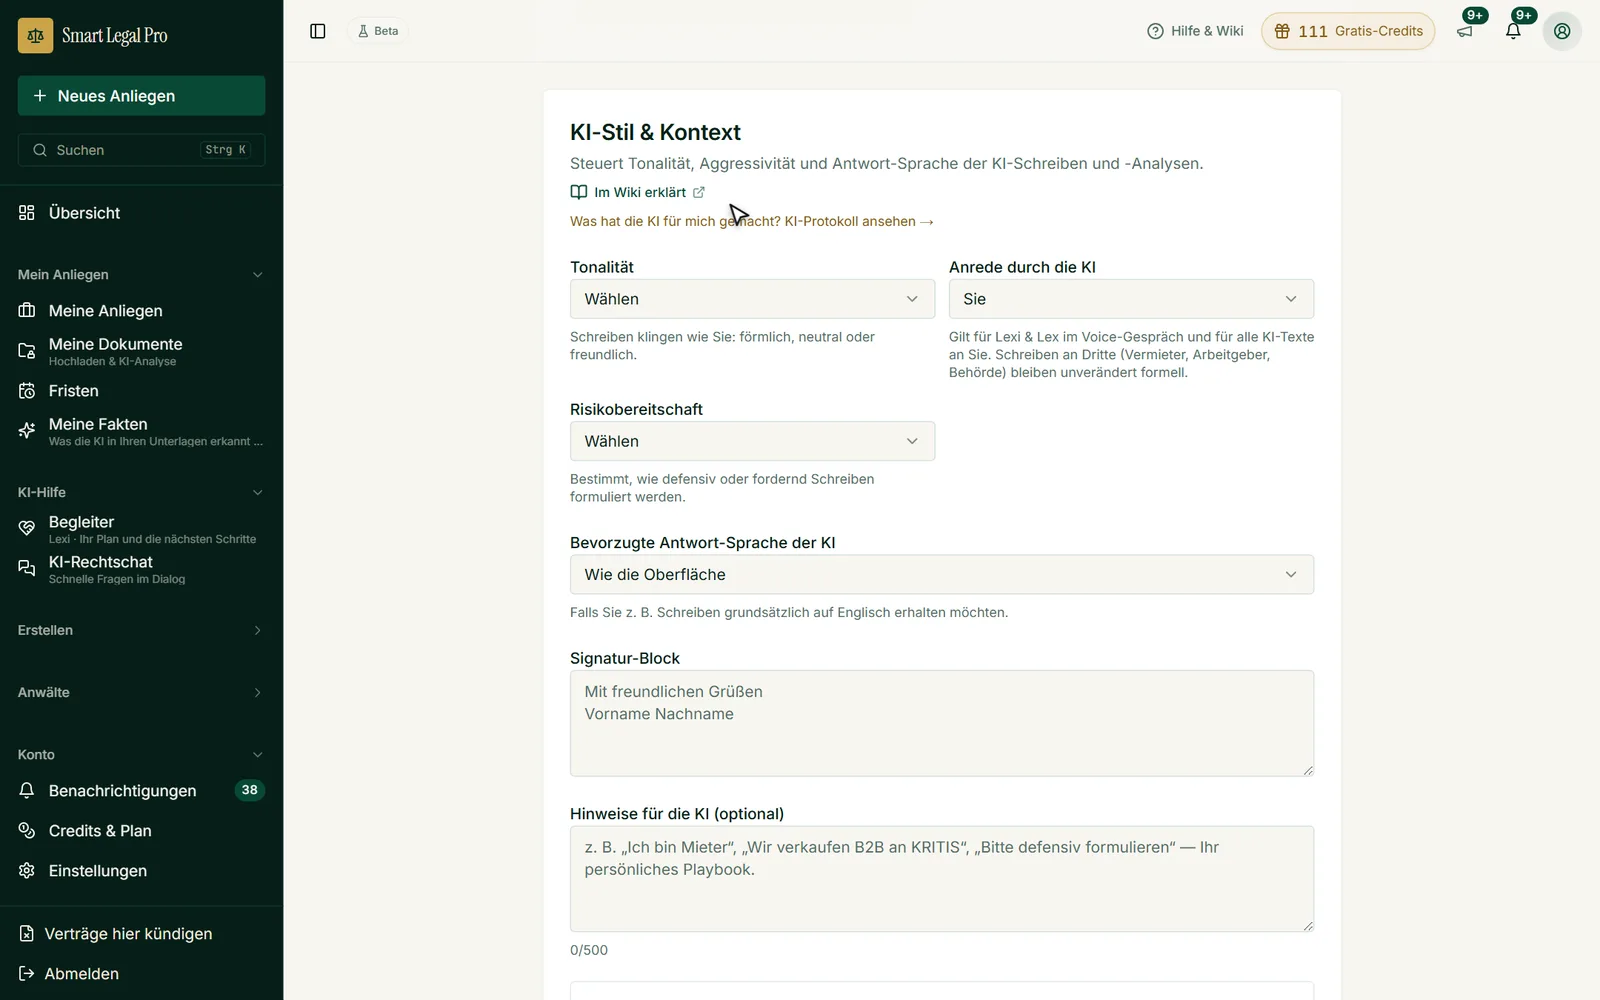Click the 38 badge next to Benachrichtigungen
Screen dimensions: 1600x1000
coord(249,790)
